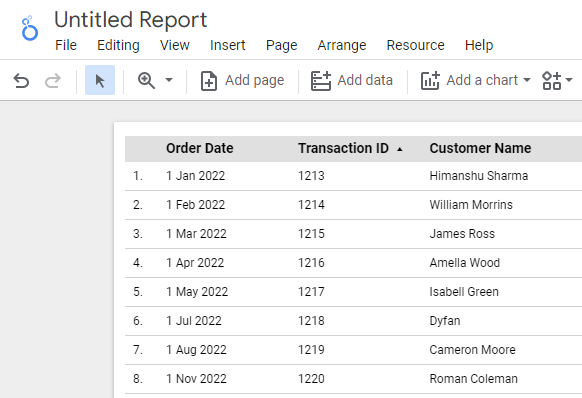Select the 1 Apr 2022 date cell

pyautogui.click(x=195, y=262)
